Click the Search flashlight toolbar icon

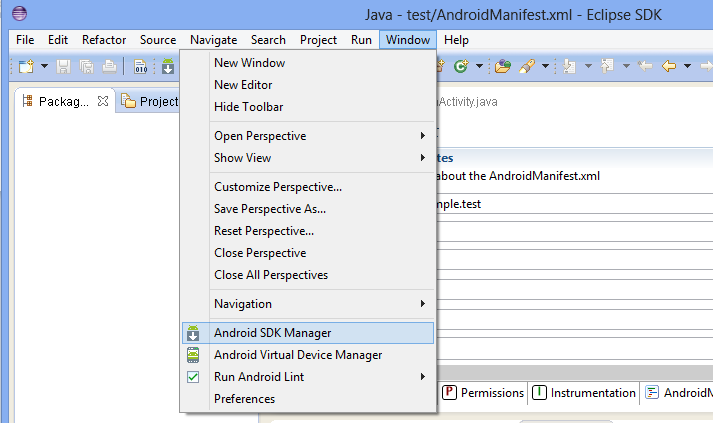pyautogui.click(x=527, y=66)
